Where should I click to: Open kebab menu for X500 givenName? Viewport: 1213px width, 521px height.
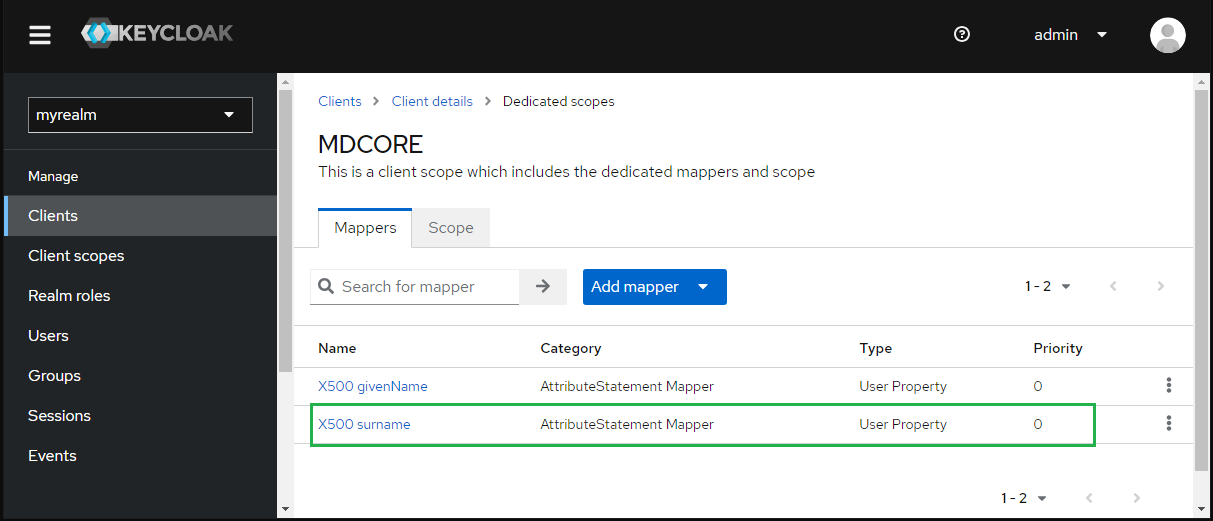(1168, 385)
